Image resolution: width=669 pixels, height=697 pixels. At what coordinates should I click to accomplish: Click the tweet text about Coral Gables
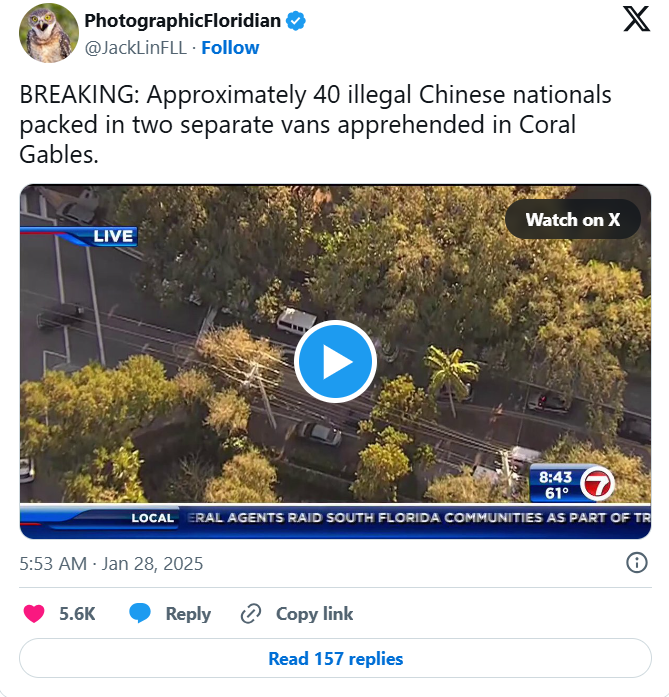[x=316, y=124]
